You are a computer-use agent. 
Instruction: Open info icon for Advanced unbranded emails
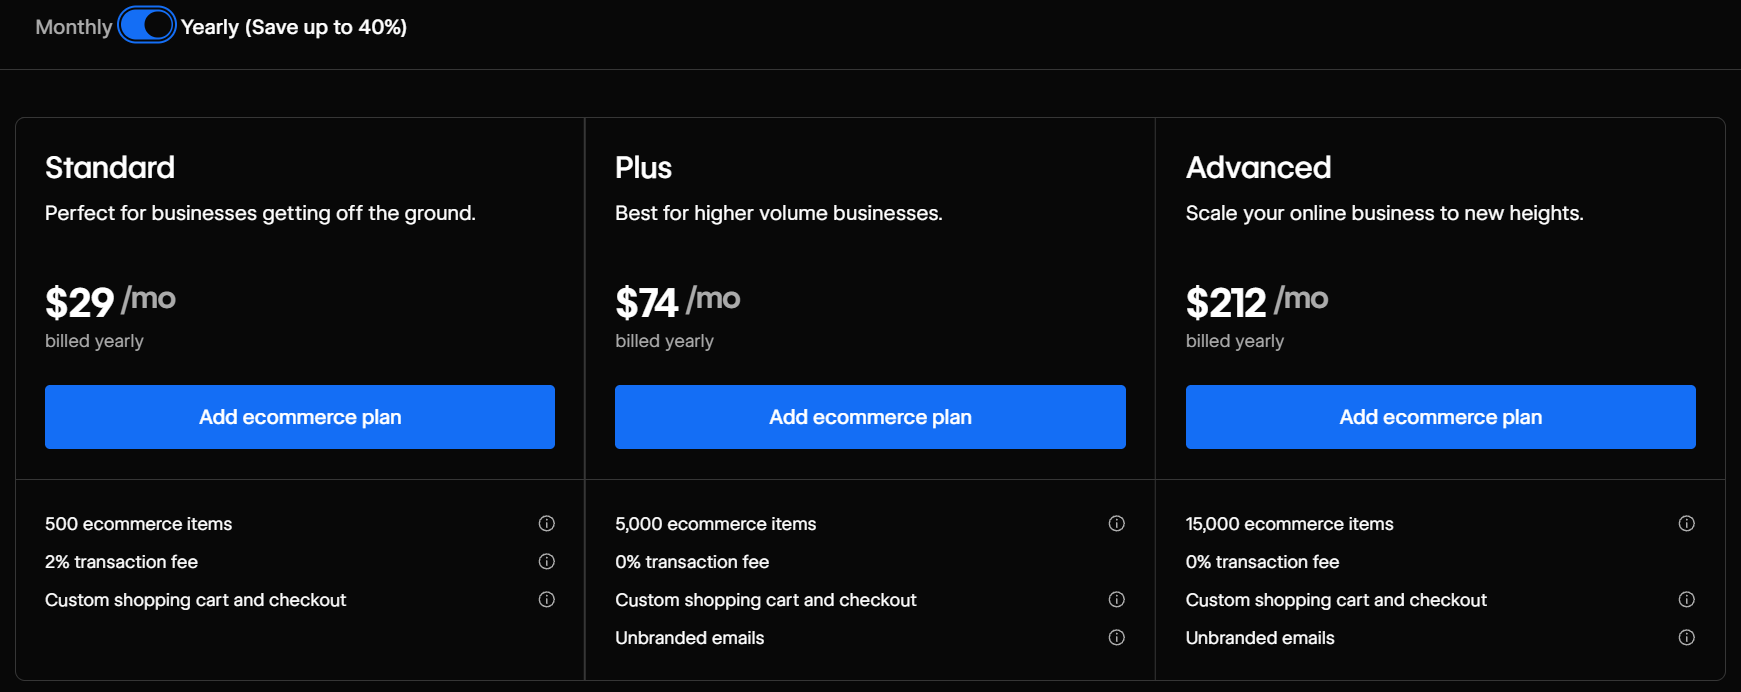pos(1687,637)
